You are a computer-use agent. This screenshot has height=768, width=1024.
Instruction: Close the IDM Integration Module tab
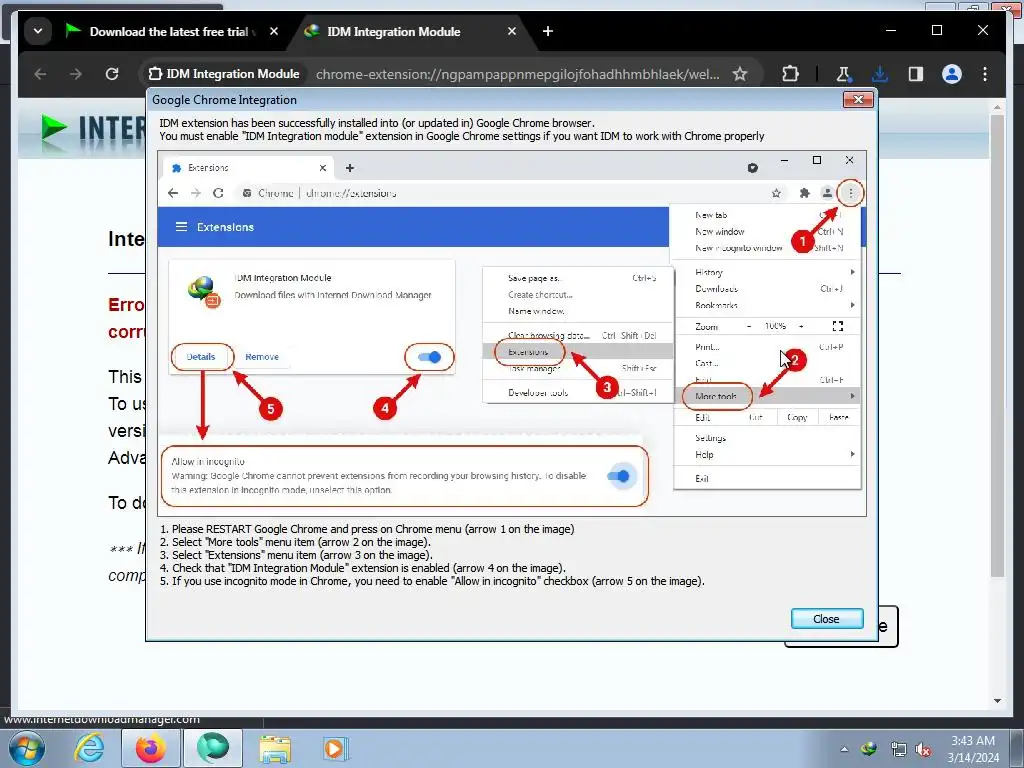click(x=511, y=31)
